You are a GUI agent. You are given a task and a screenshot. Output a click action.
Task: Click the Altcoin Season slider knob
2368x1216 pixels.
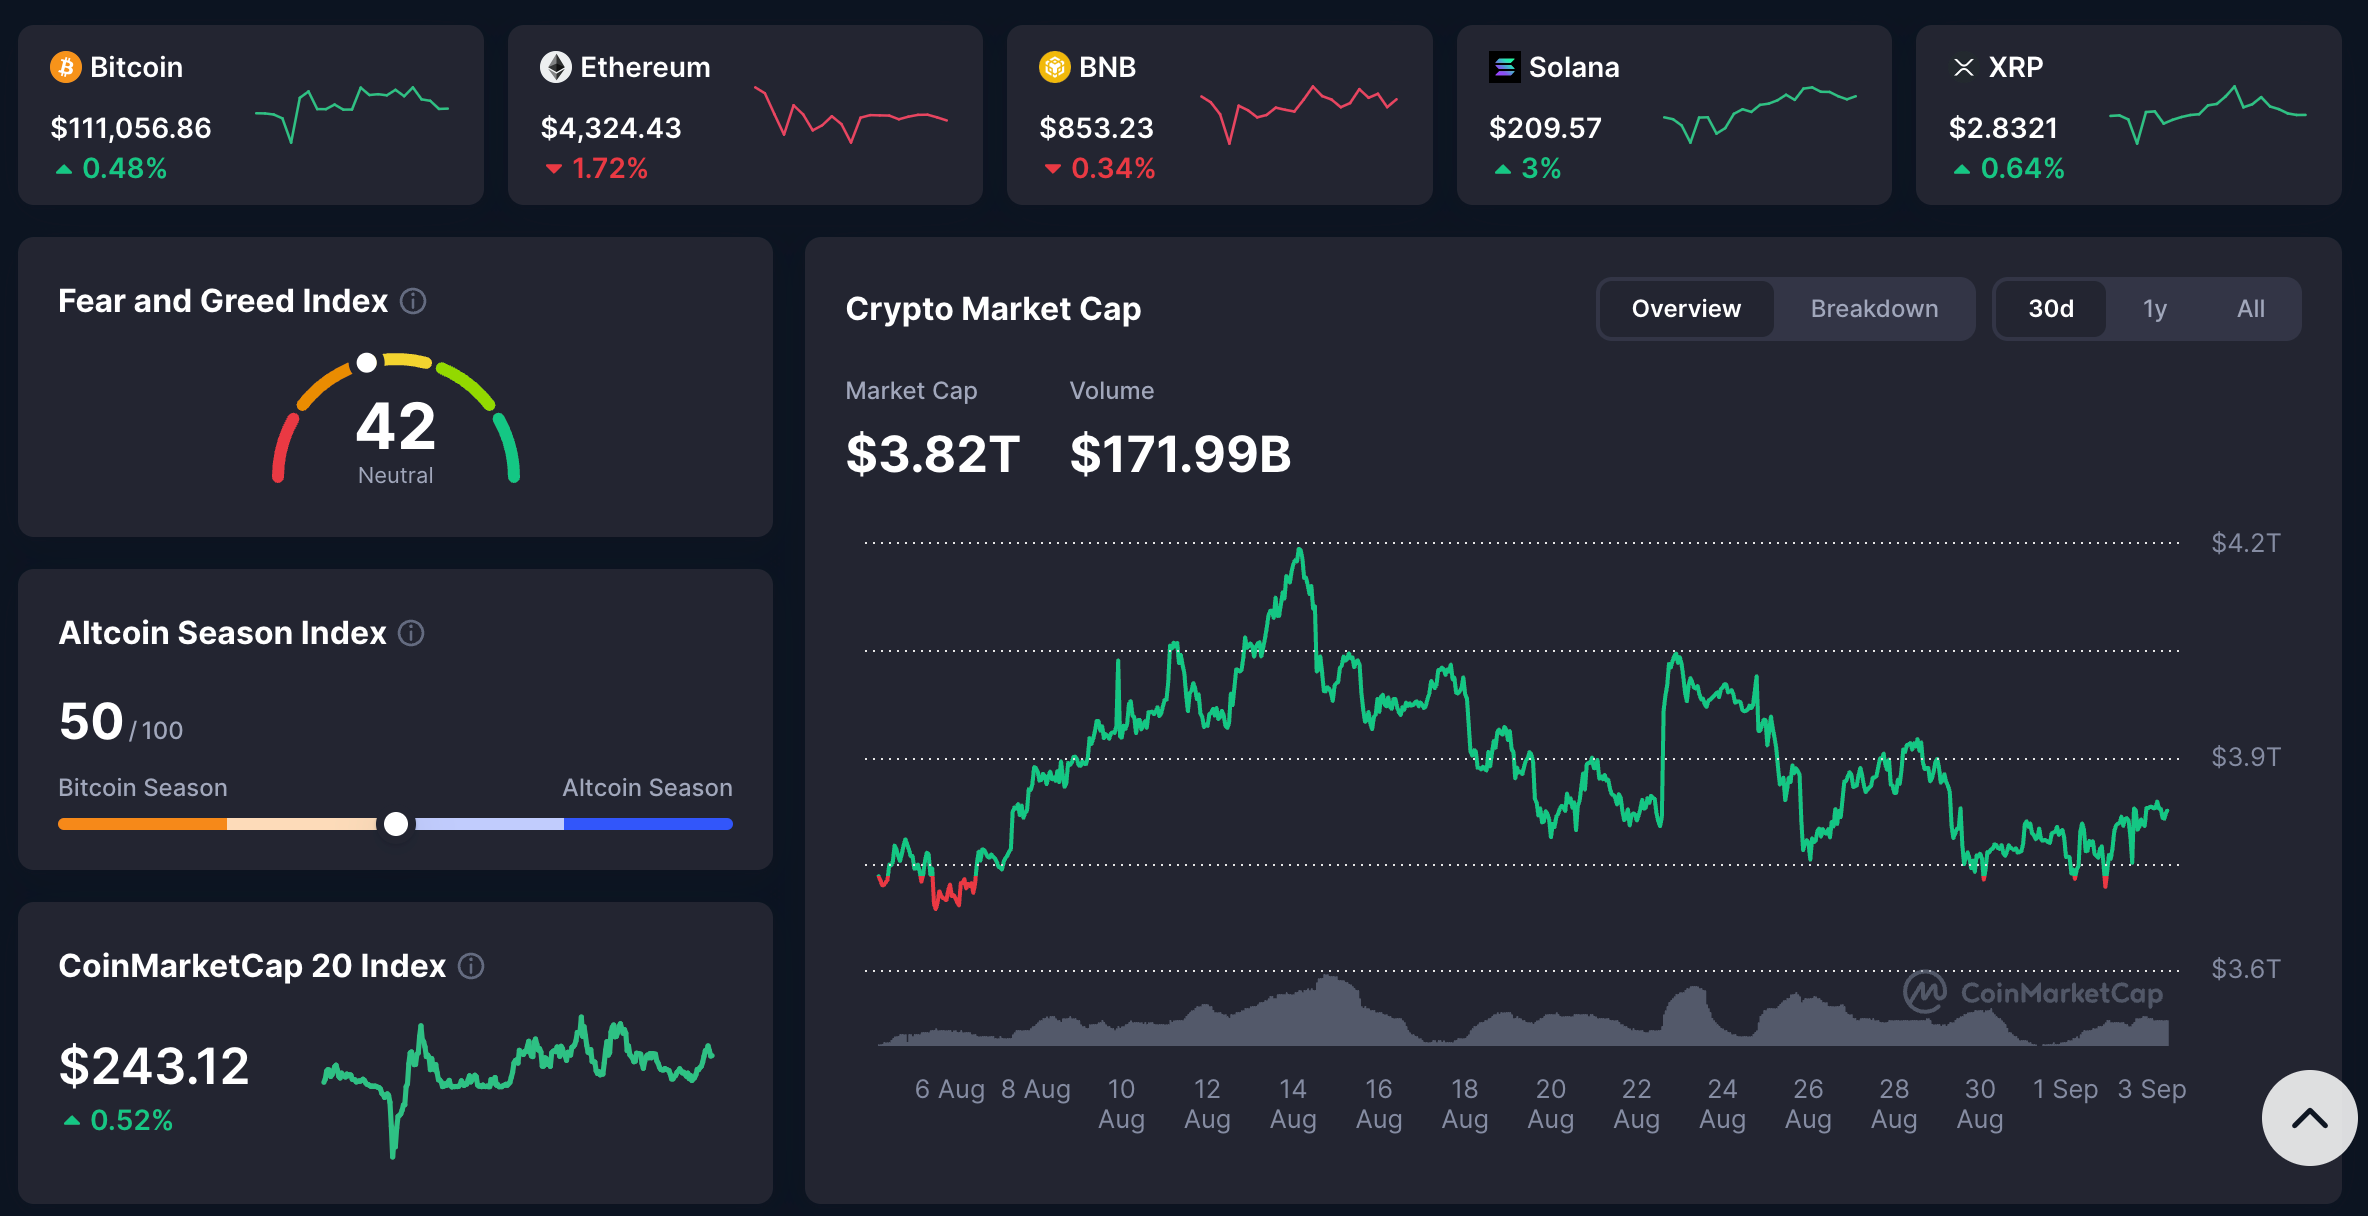click(x=396, y=824)
